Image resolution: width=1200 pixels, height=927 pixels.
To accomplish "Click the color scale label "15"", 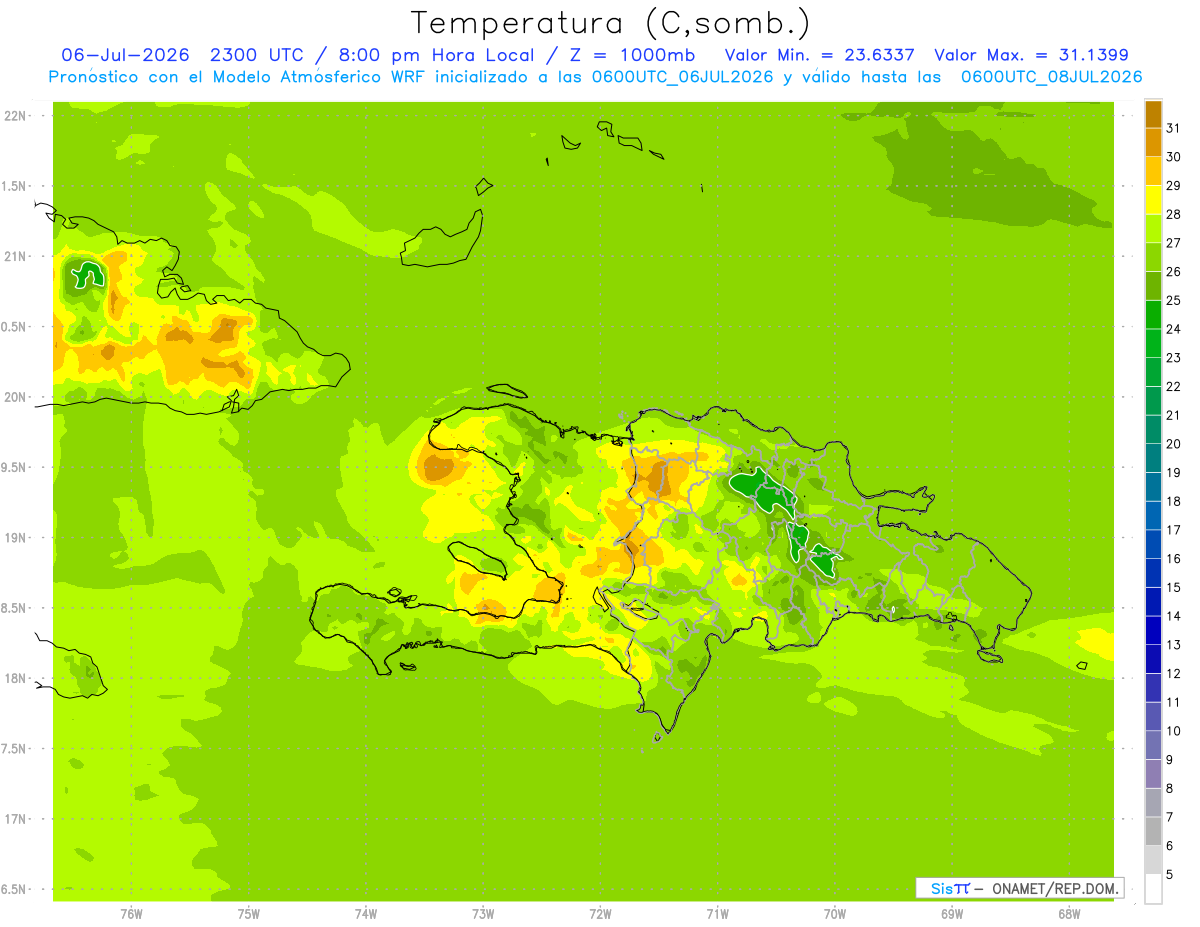I will pos(1173,587).
